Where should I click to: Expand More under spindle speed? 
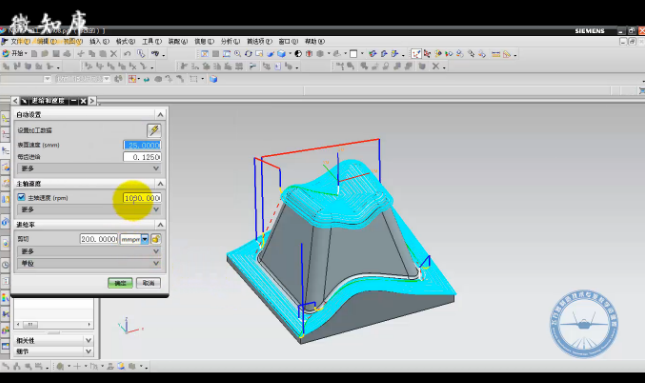point(89,209)
